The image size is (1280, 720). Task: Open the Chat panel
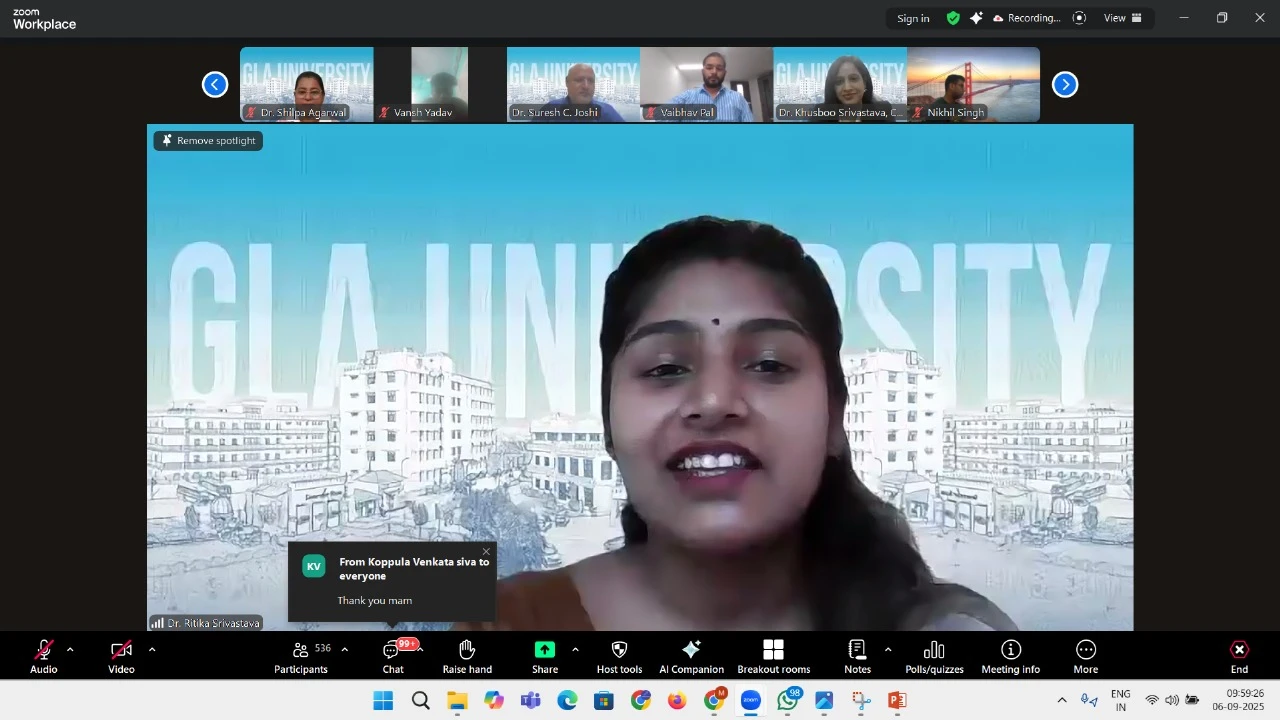pyautogui.click(x=393, y=657)
